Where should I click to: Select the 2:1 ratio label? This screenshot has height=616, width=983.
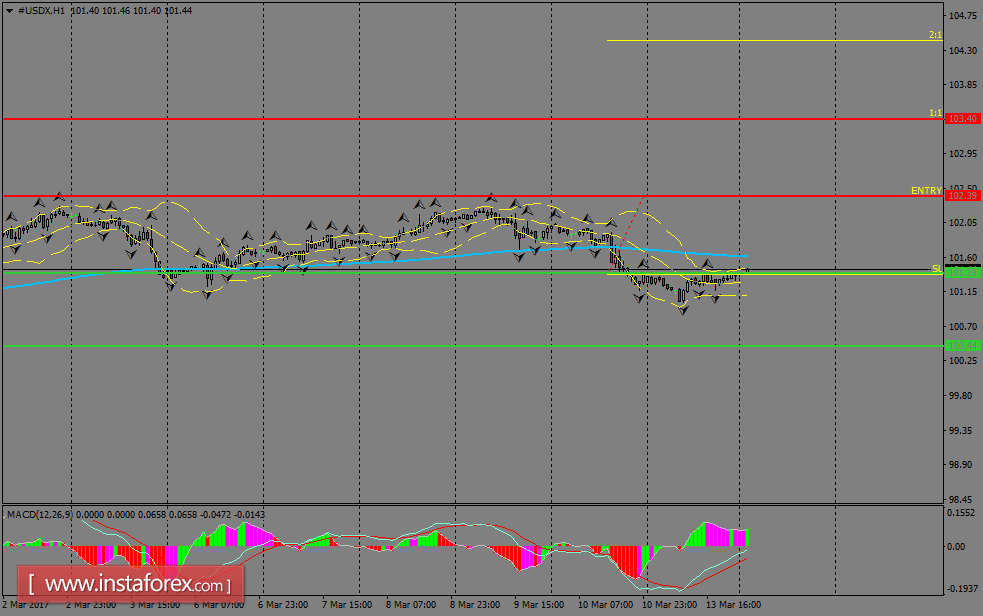click(x=935, y=35)
